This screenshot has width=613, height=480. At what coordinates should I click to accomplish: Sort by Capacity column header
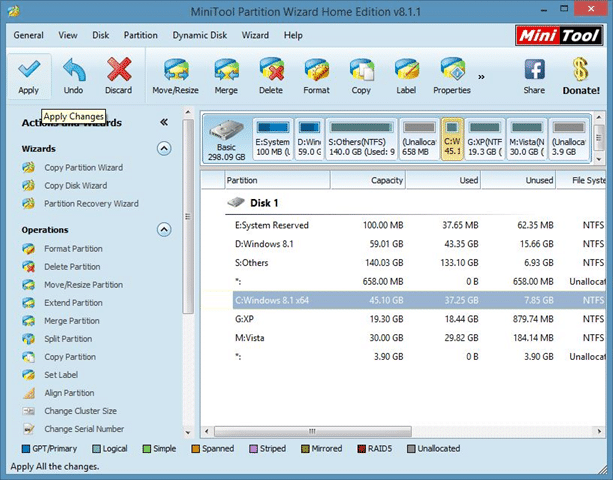pyautogui.click(x=368, y=180)
